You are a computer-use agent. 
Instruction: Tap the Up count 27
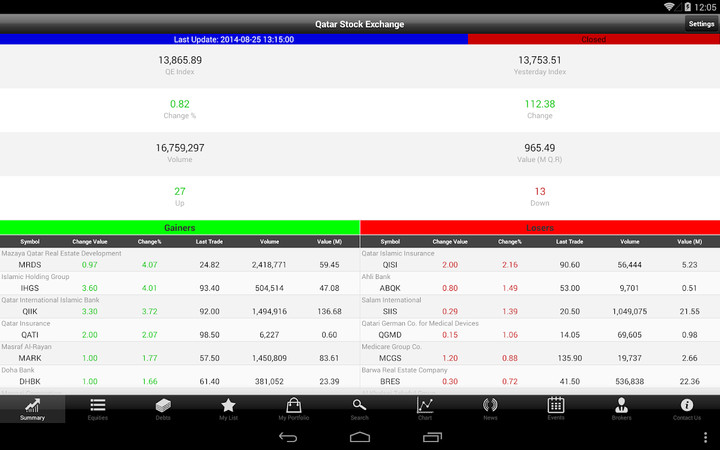tap(180, 191)
